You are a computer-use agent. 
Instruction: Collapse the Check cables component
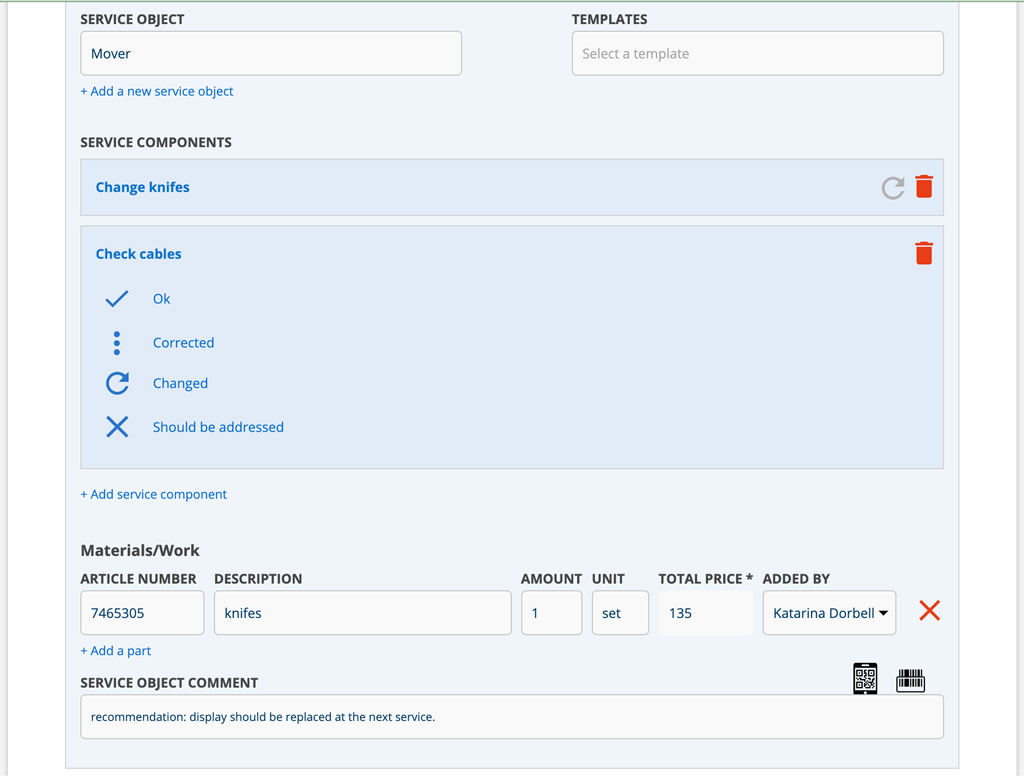(x=138, y=254)
